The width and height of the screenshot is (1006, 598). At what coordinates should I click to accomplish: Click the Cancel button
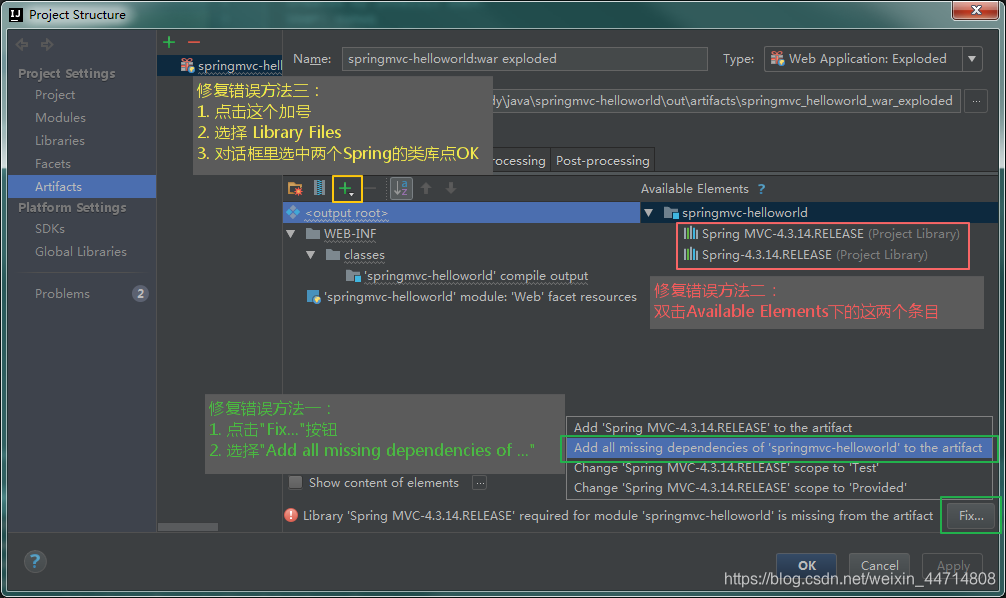pyautogui.click(x=879, y=565)
